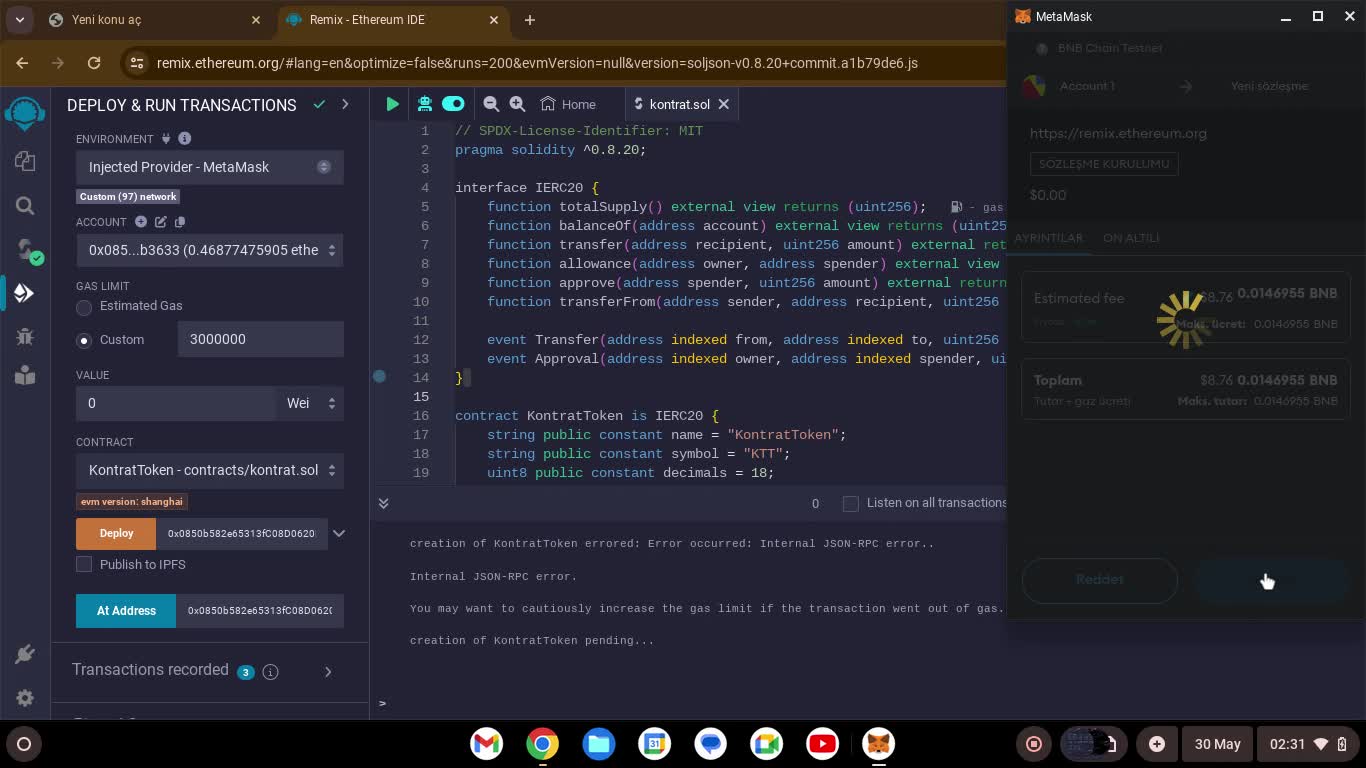This screenshot has height=768, width=1366.
Task: Click the documentation checkmark beside panel title
Action: point(319,104)
